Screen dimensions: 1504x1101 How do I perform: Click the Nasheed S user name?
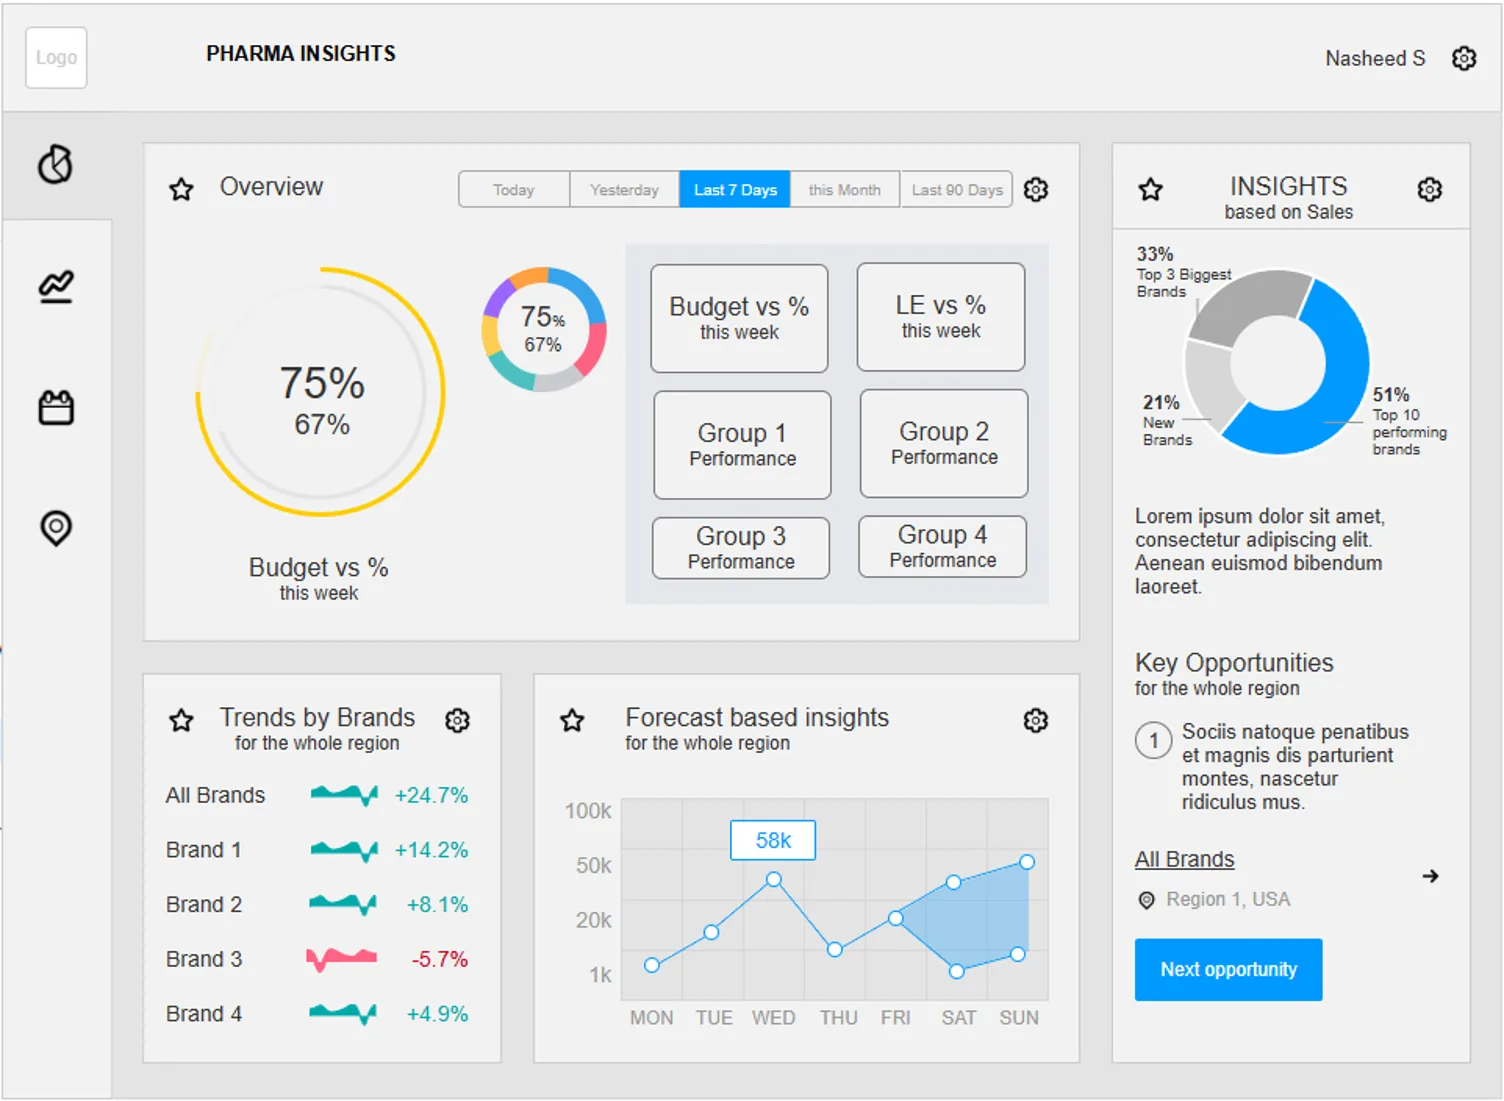(x=1375, y=58)
